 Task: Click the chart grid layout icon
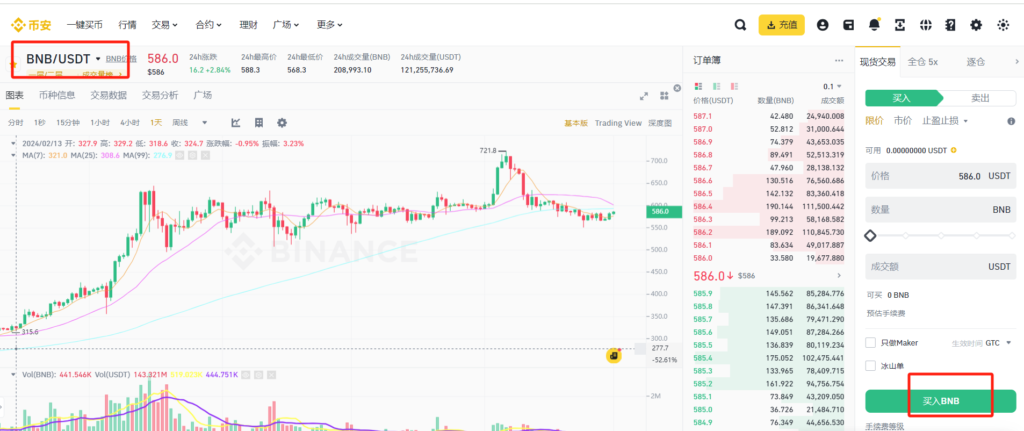click(664, 96)
